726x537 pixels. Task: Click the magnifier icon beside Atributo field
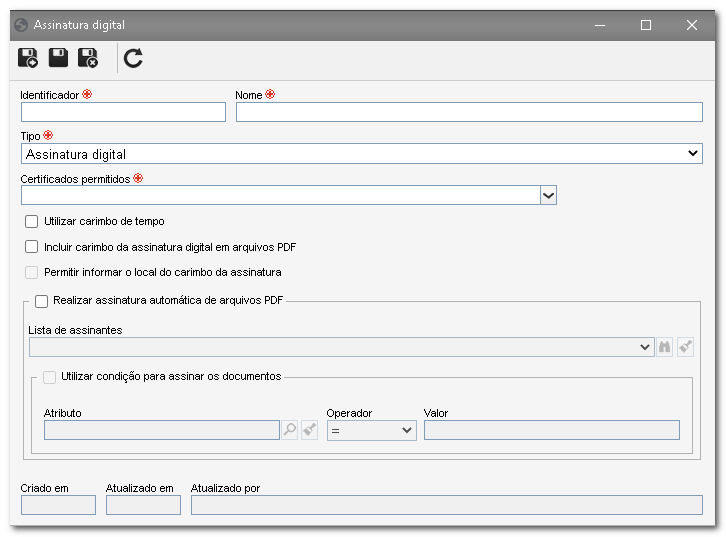click(x=290, y=430)
